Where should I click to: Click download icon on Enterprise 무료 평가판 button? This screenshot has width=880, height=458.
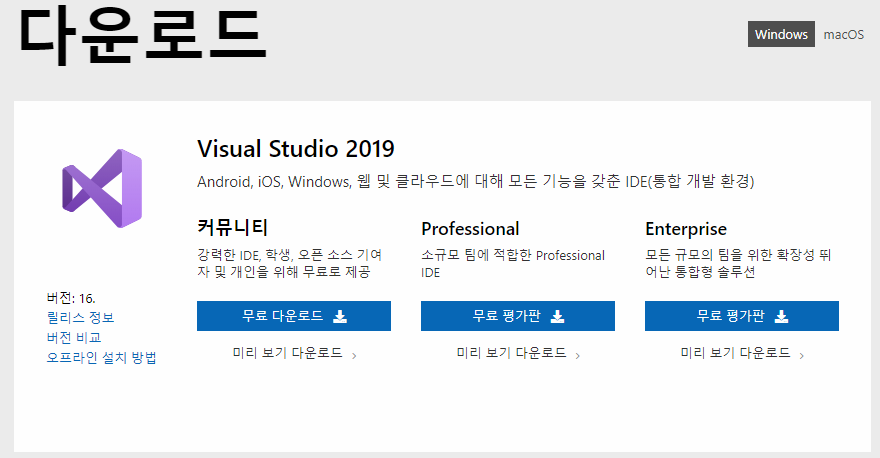(781, 317)
